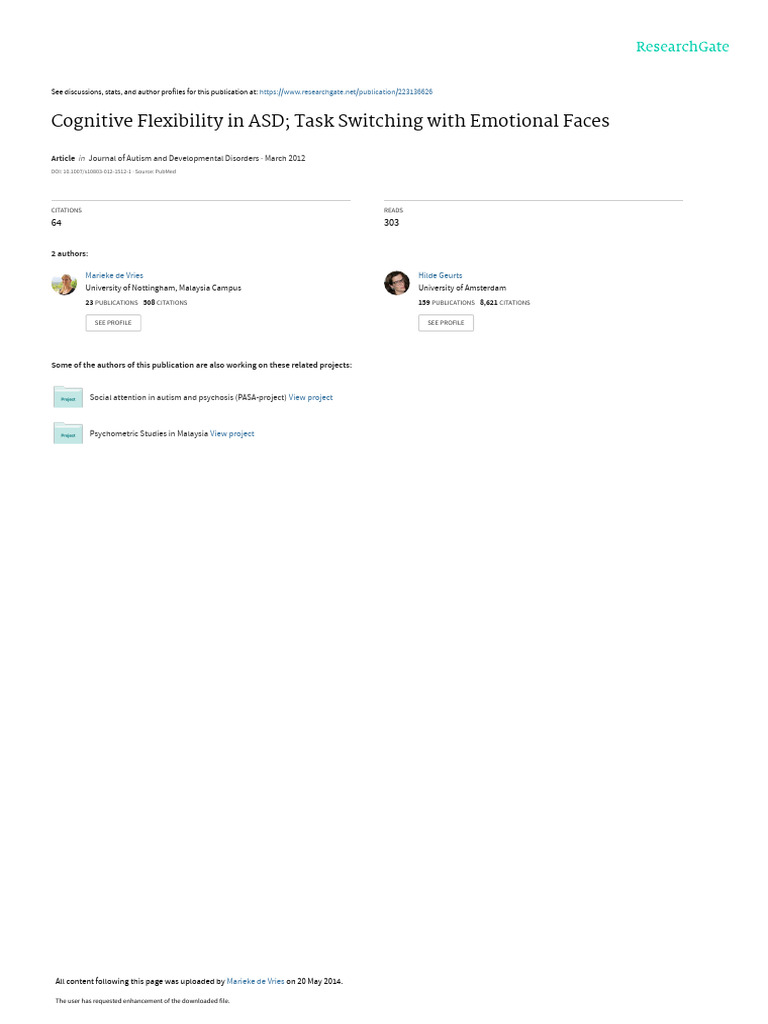Click the citations count 64
Viewport: 768px width, 1024px height.
tap(56, 223)
